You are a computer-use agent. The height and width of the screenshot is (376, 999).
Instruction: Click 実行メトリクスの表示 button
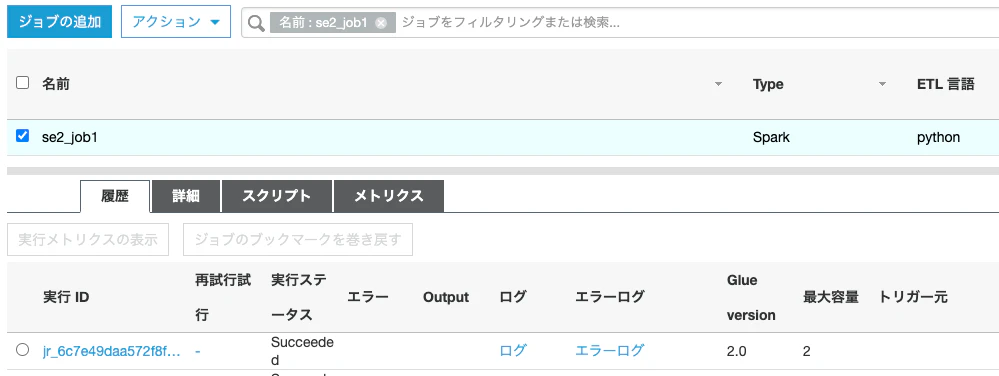coord(88,240)
